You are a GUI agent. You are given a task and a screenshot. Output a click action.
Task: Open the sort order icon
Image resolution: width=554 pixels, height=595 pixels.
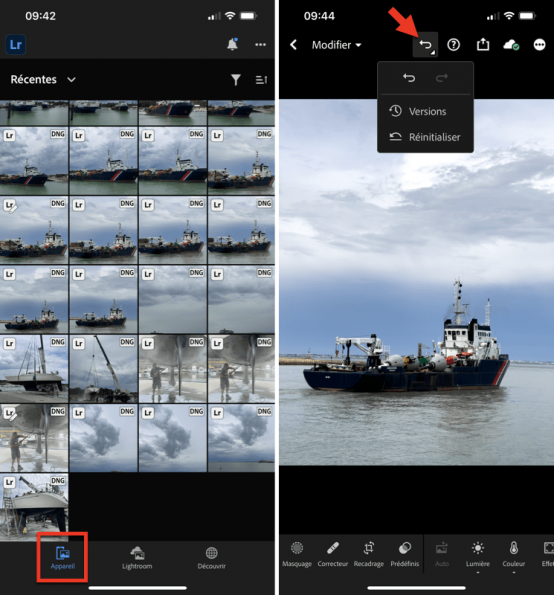point(261,80)
